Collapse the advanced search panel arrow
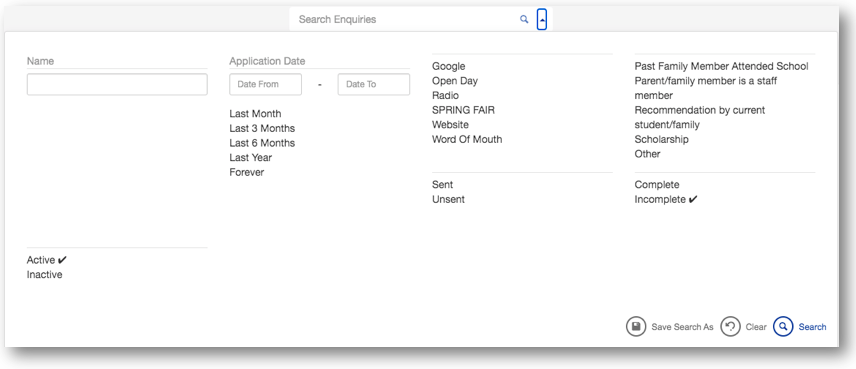The height and width of the screenshot is (369, 856). pyautogui.click(x=542, y=19)
